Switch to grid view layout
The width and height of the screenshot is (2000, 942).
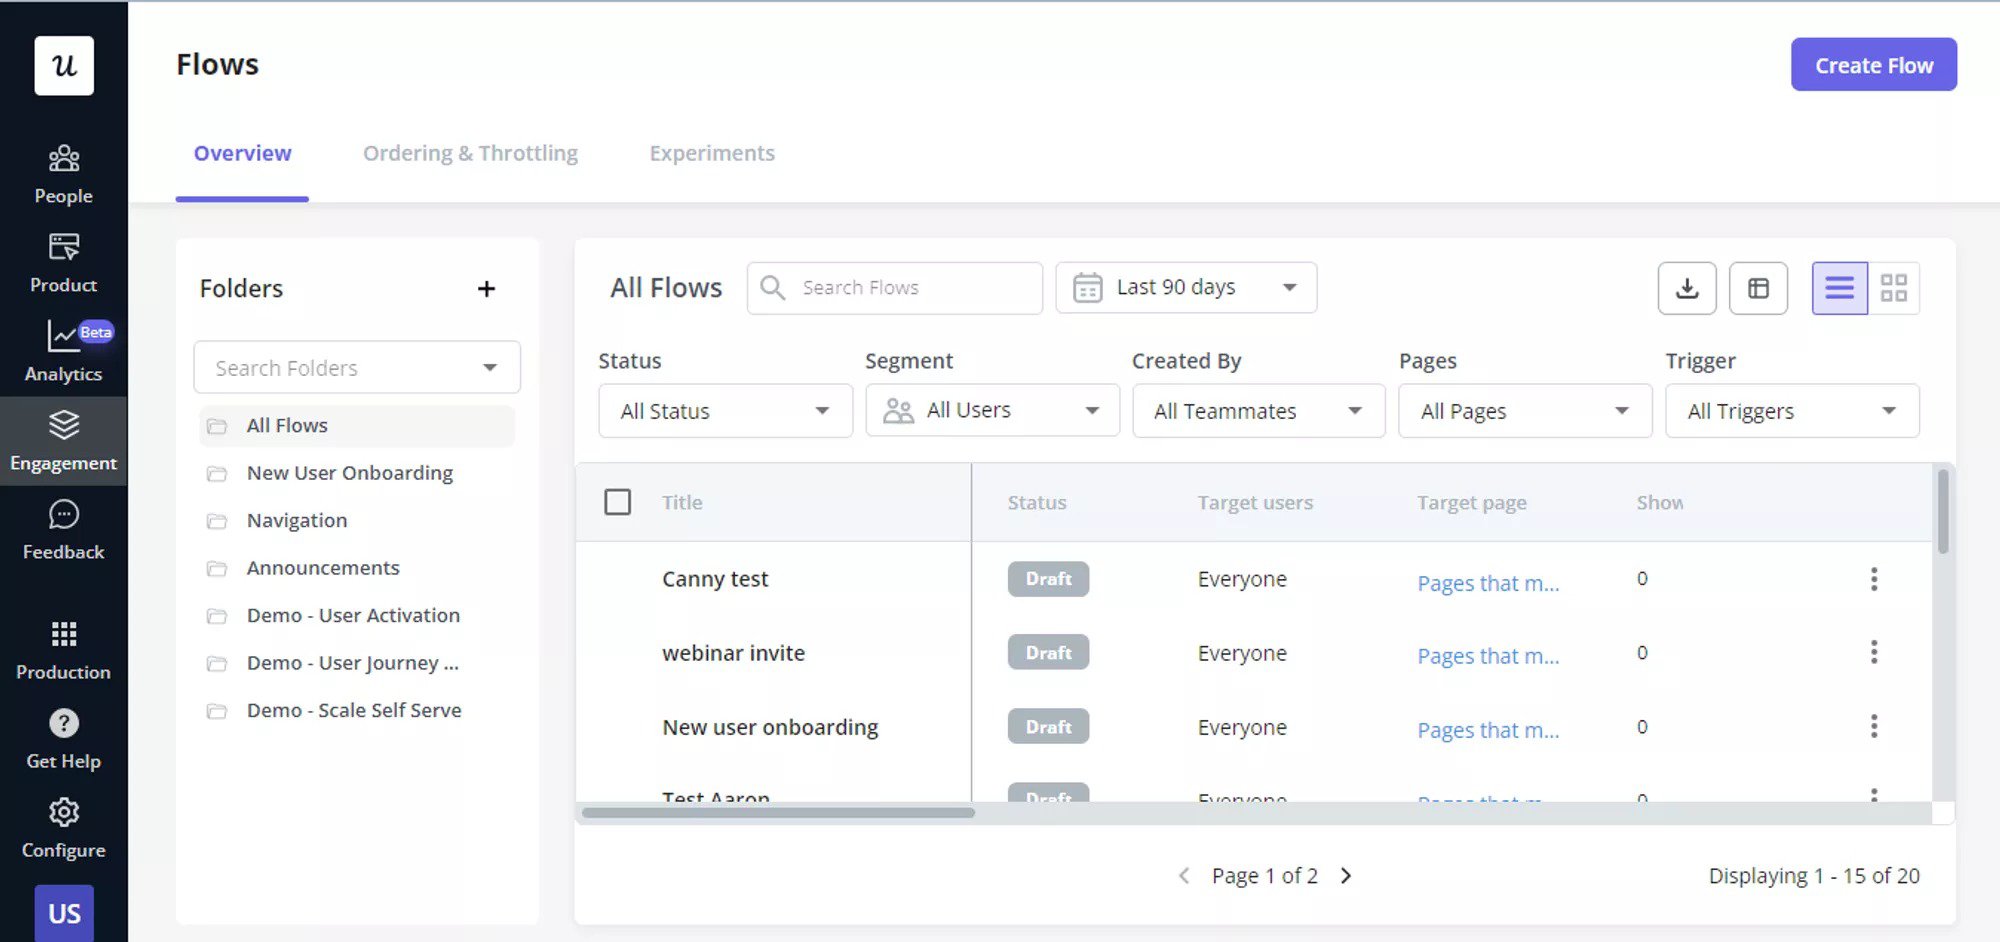(x=1893, y=288)
